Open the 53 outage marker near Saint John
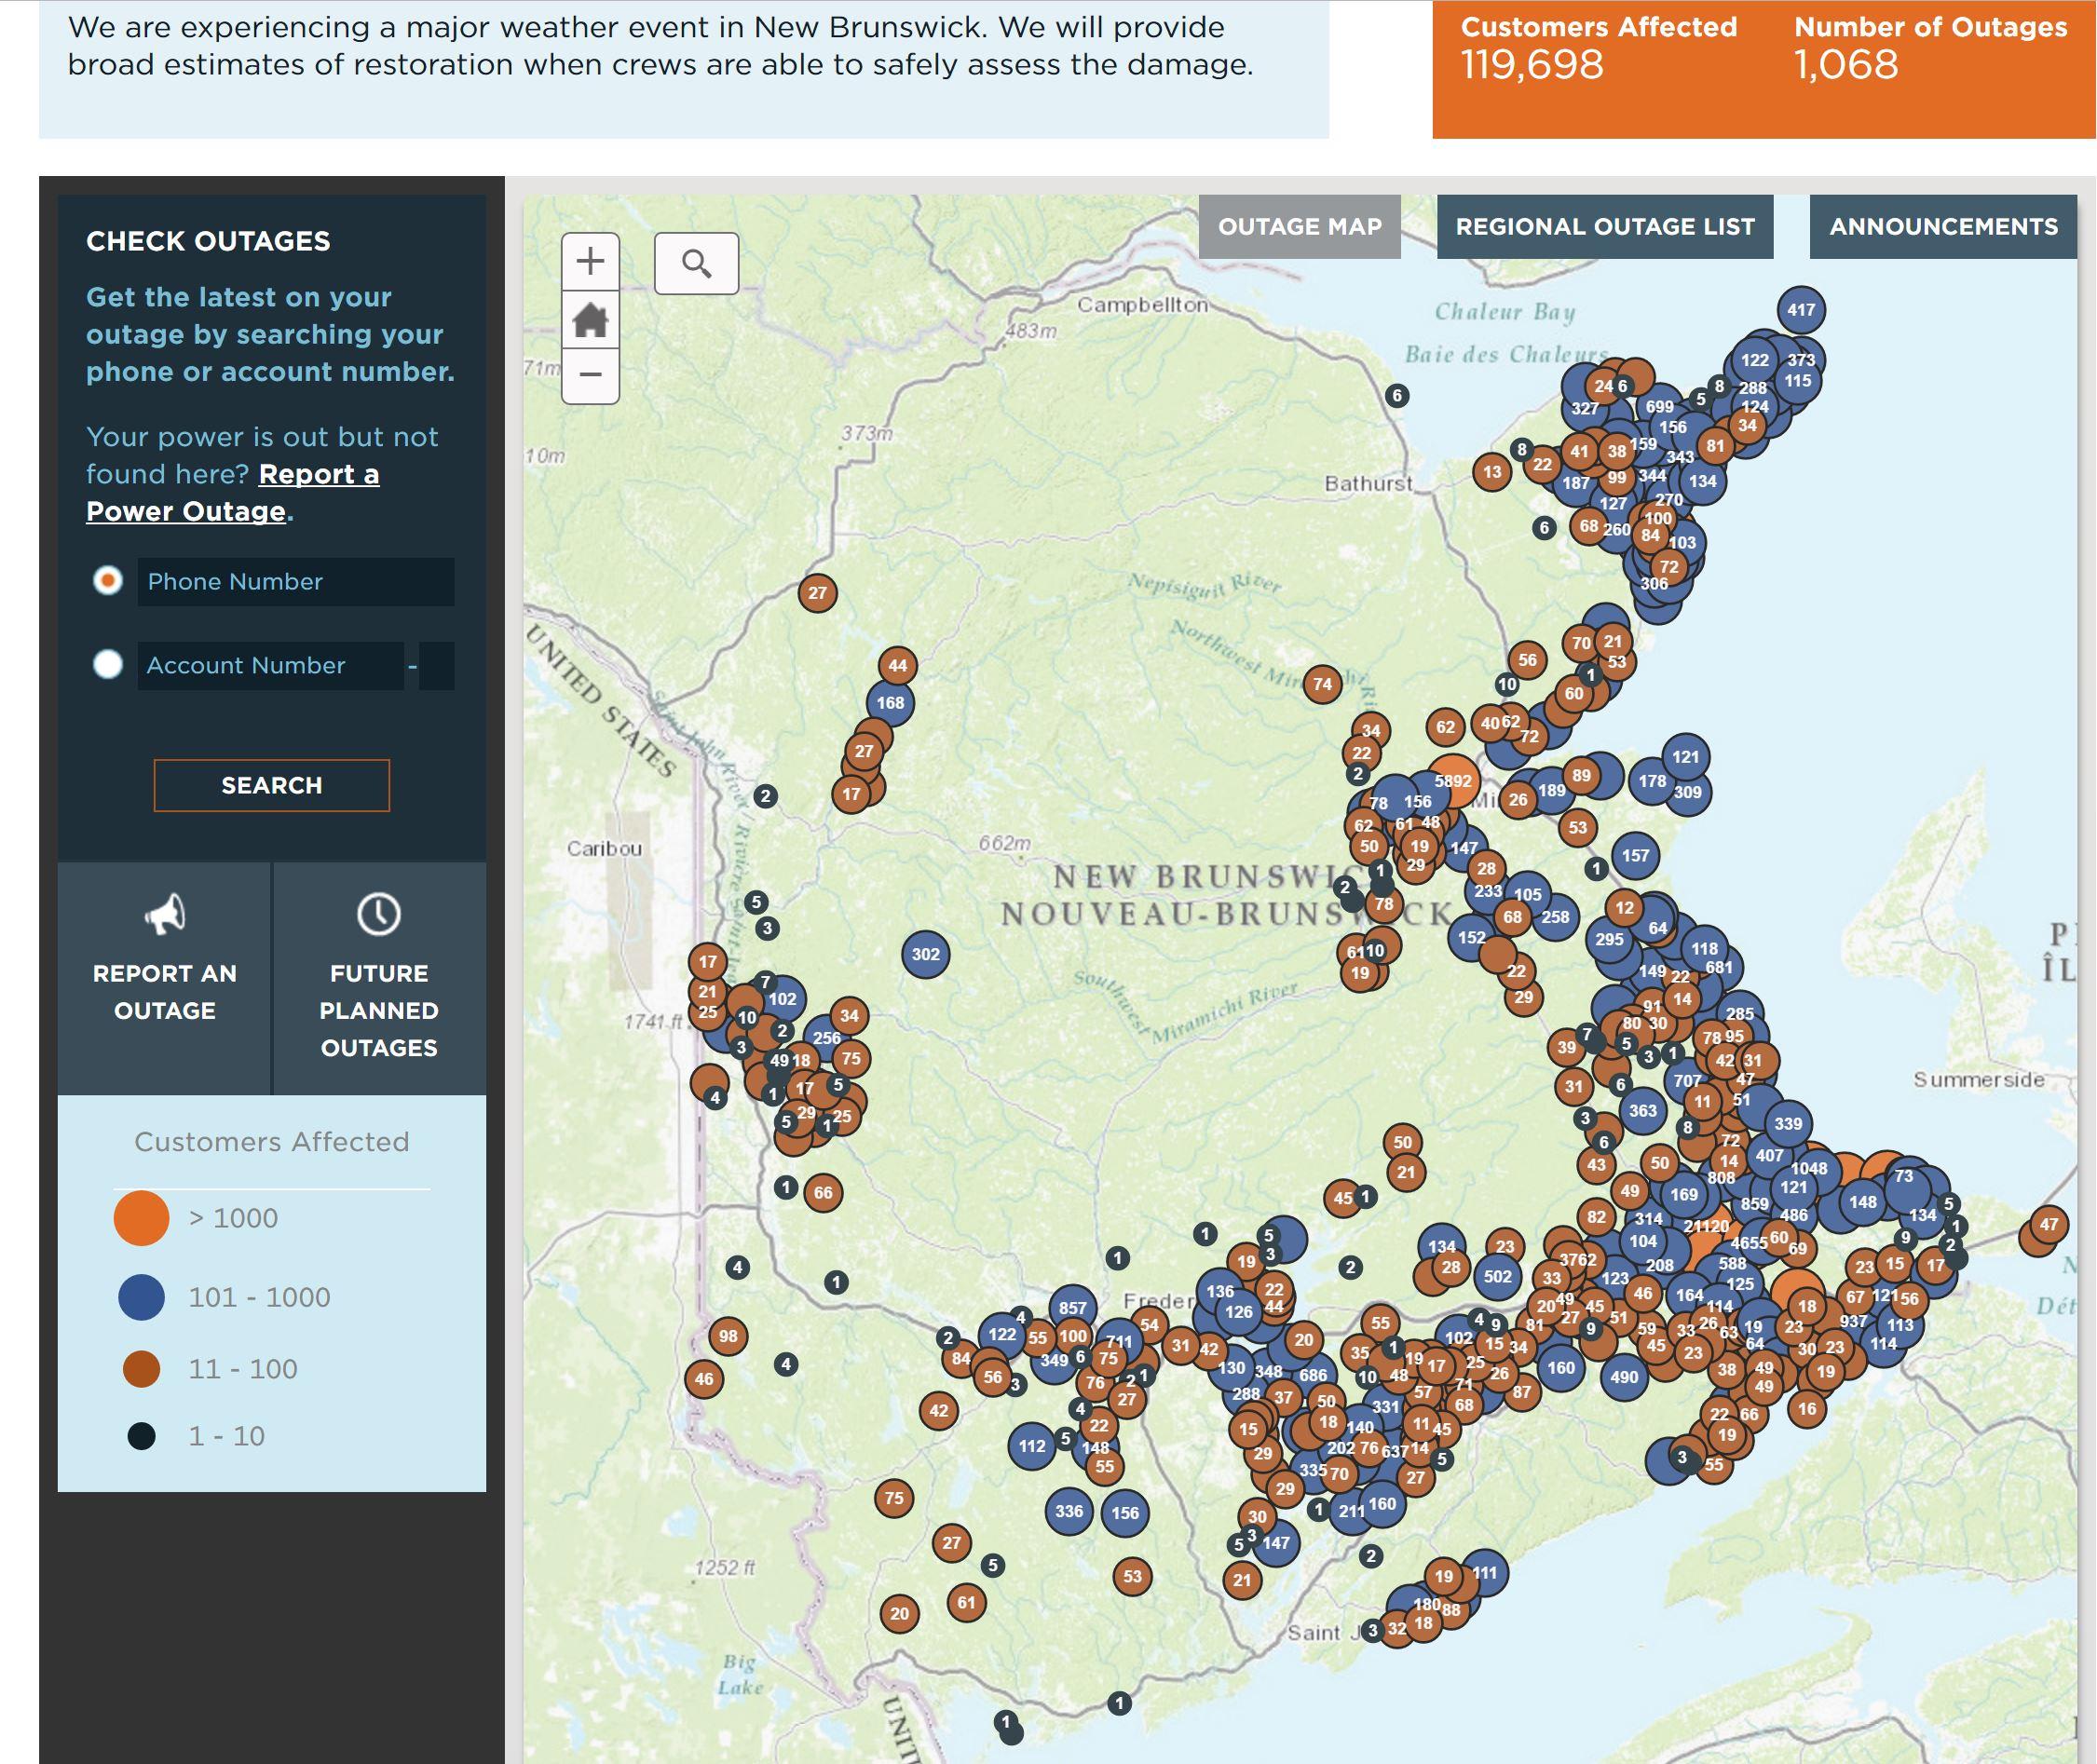This screenshot has height=1764, width=2097. (1132, 1577)
